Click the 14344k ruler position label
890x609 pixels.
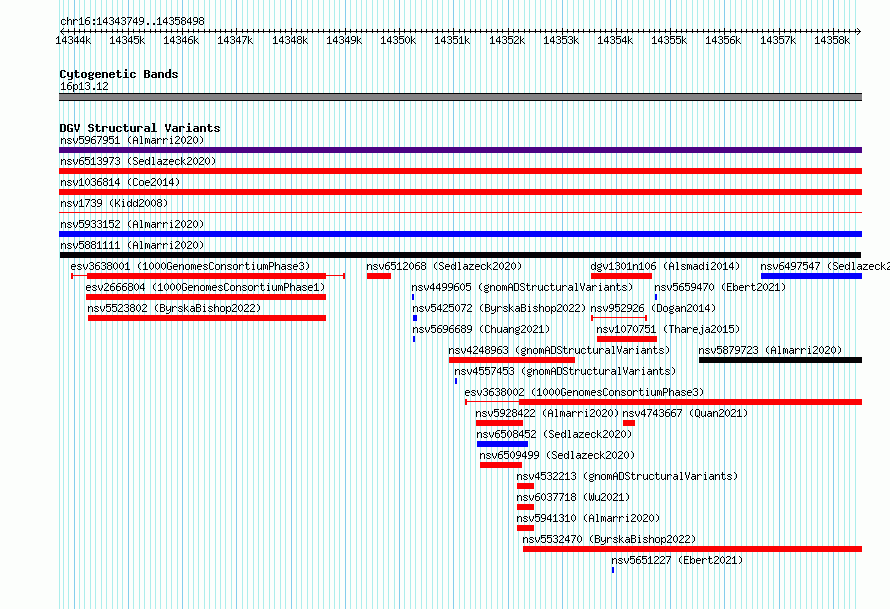pos(73,40)
